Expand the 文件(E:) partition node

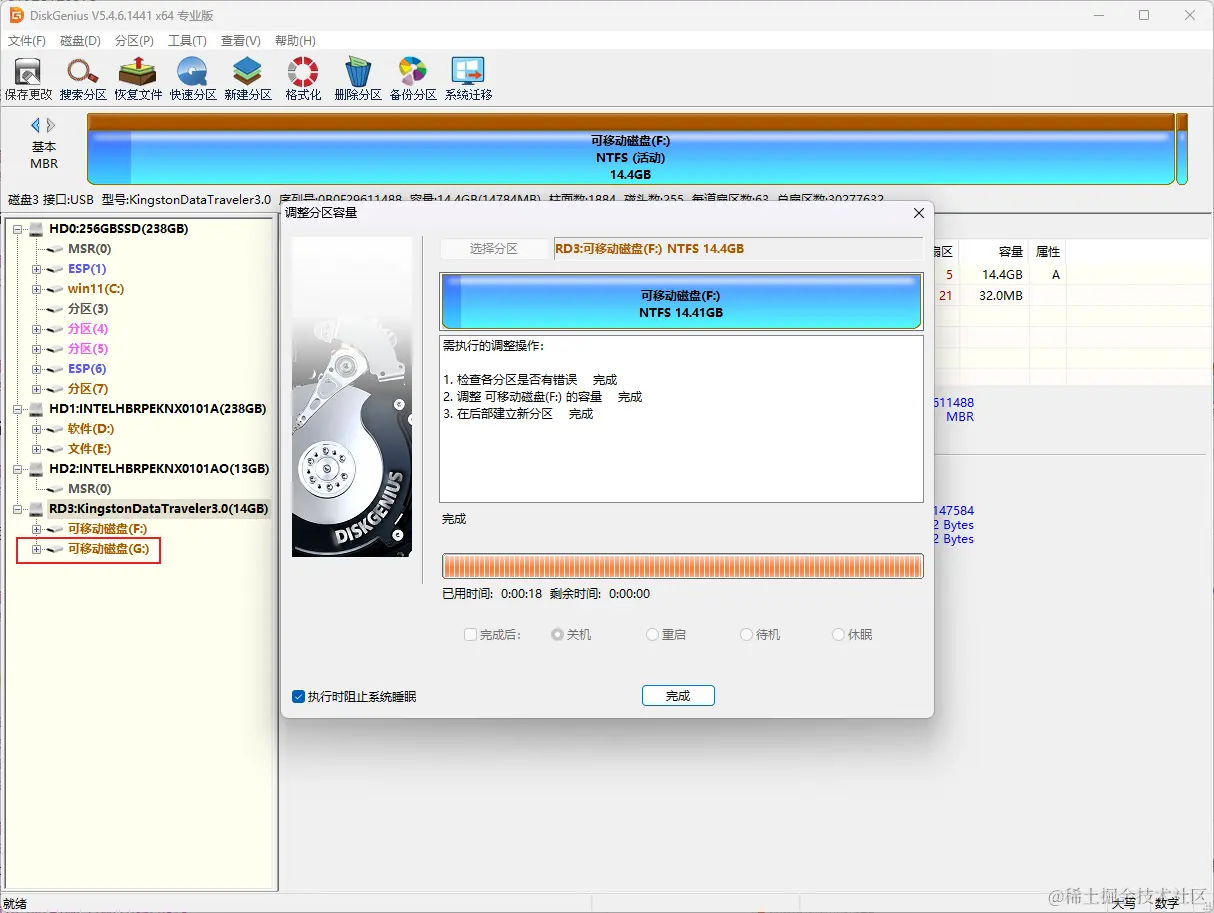pos(37,449)
